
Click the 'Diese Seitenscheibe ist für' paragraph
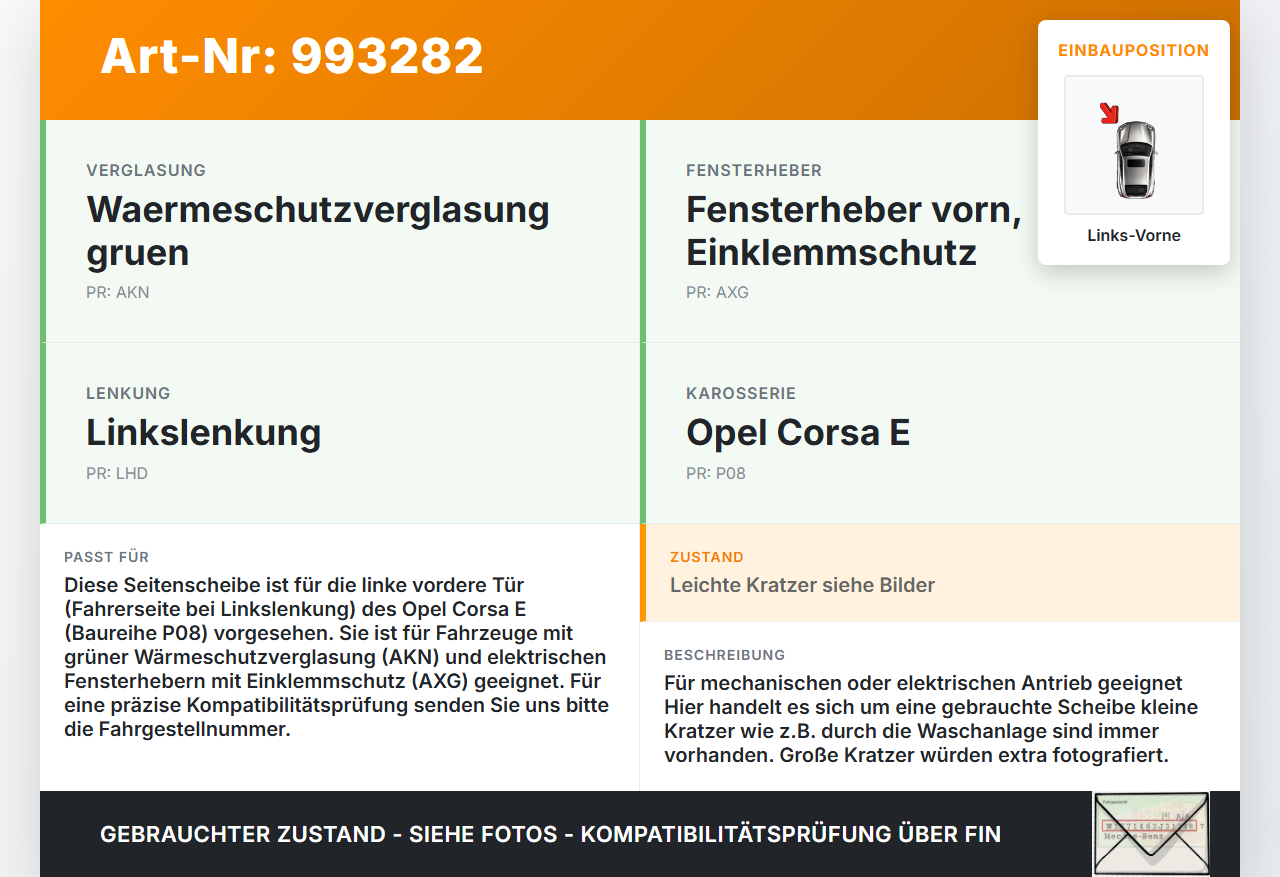[x=336, y=657]
